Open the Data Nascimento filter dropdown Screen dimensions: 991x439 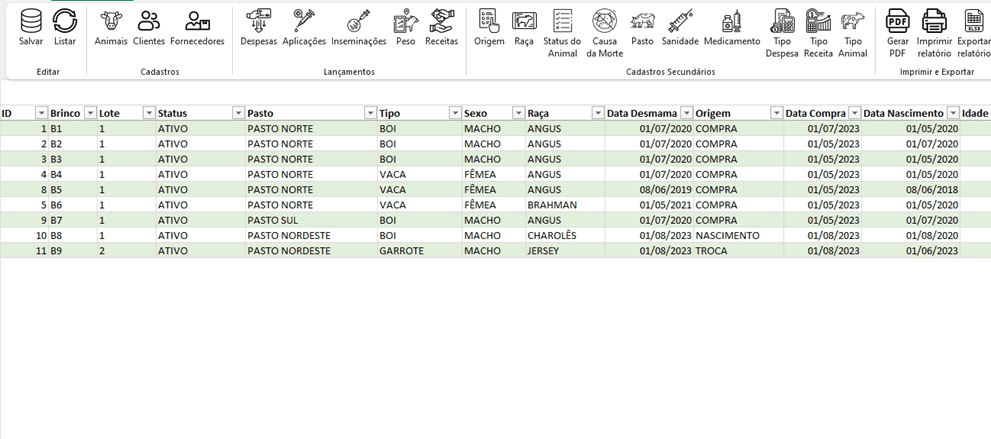point(953,113)
